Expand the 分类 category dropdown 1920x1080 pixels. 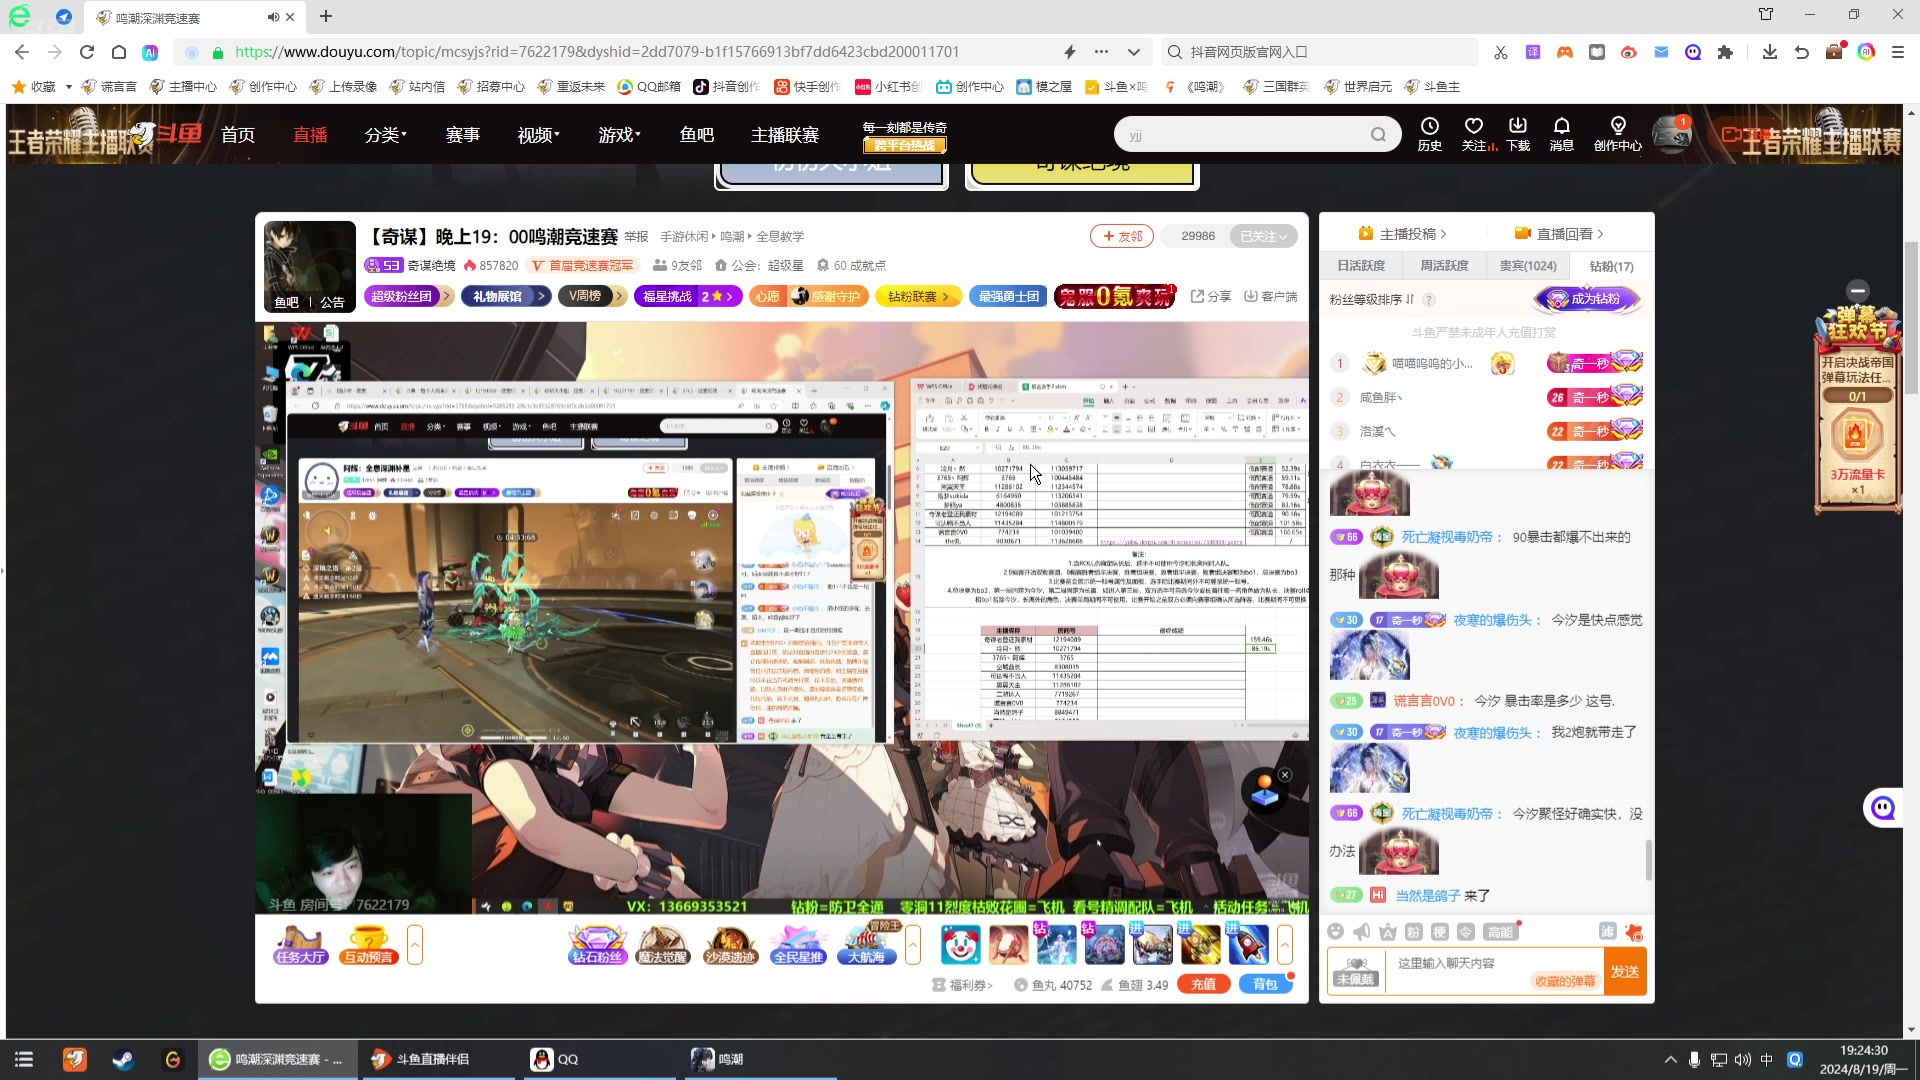(386, 135)
